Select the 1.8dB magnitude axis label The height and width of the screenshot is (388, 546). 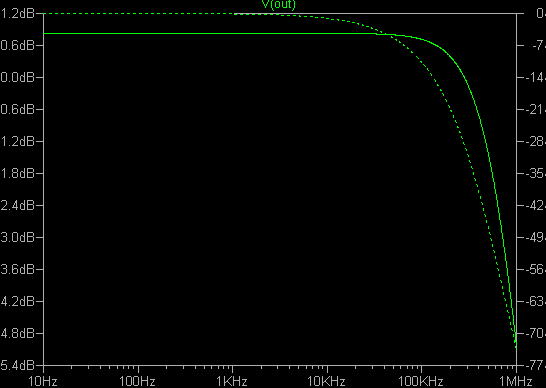(x=17, y=173)
